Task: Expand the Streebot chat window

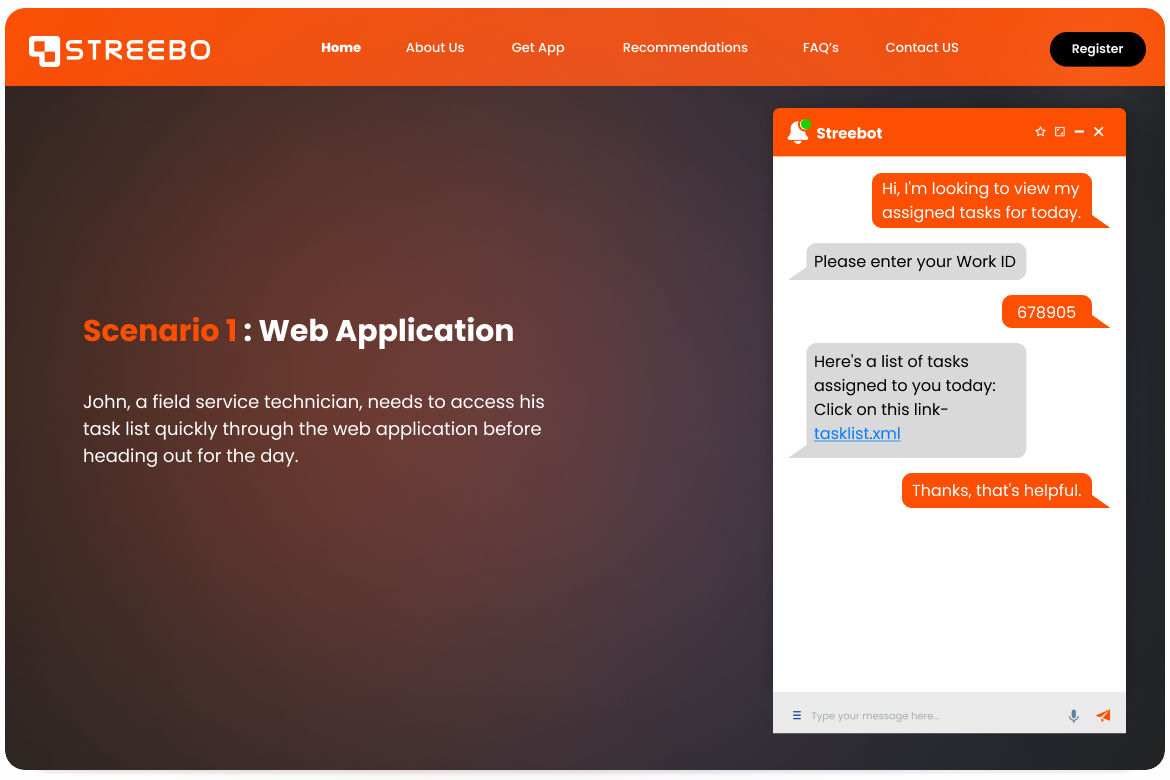Action: click(1060, 131)
